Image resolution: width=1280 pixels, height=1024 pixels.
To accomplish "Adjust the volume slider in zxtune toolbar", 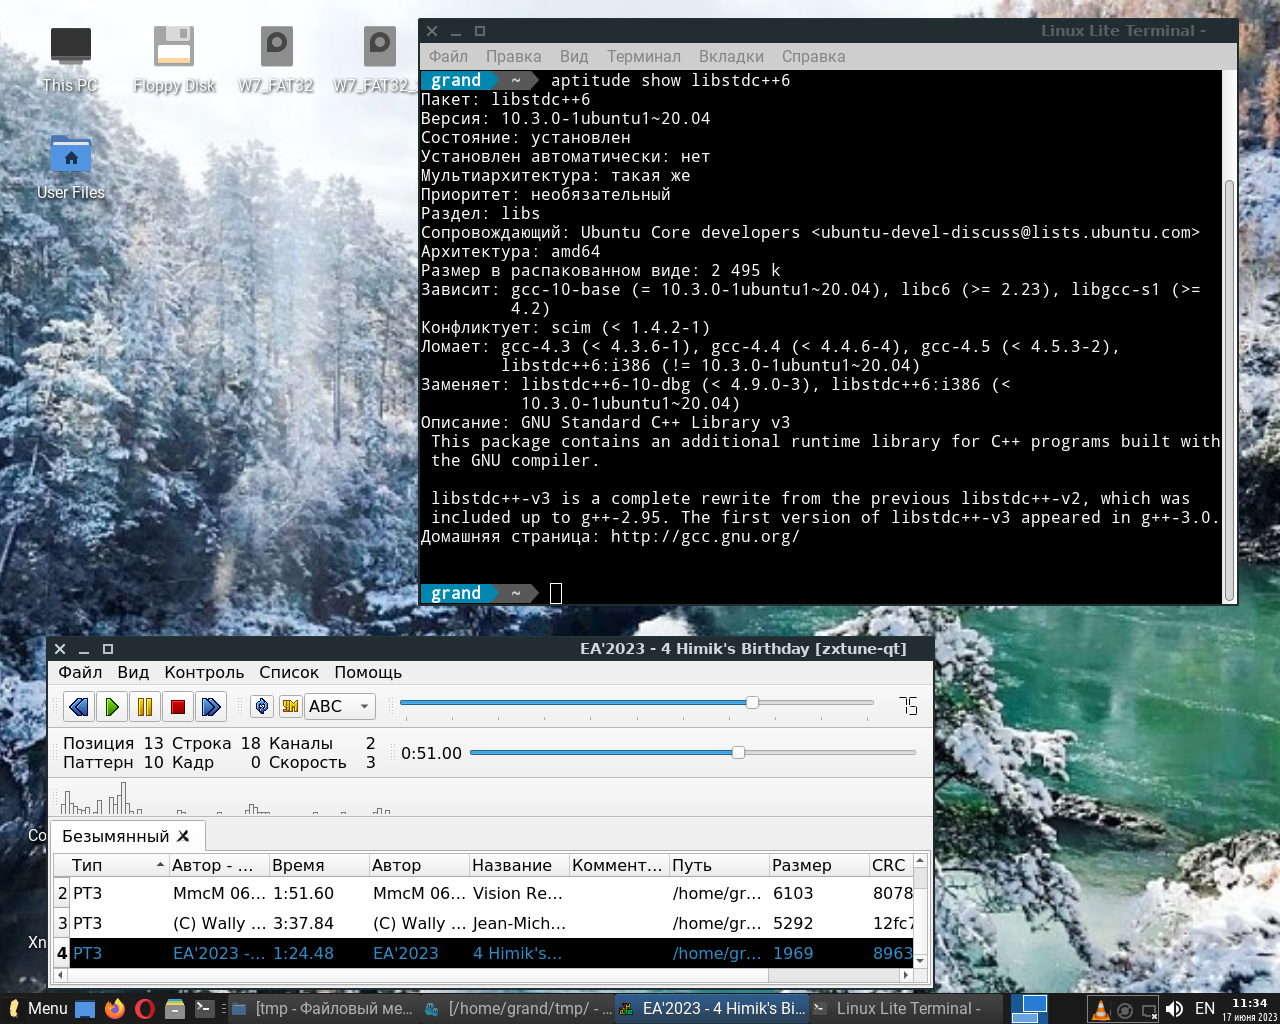I will point(636,703).
